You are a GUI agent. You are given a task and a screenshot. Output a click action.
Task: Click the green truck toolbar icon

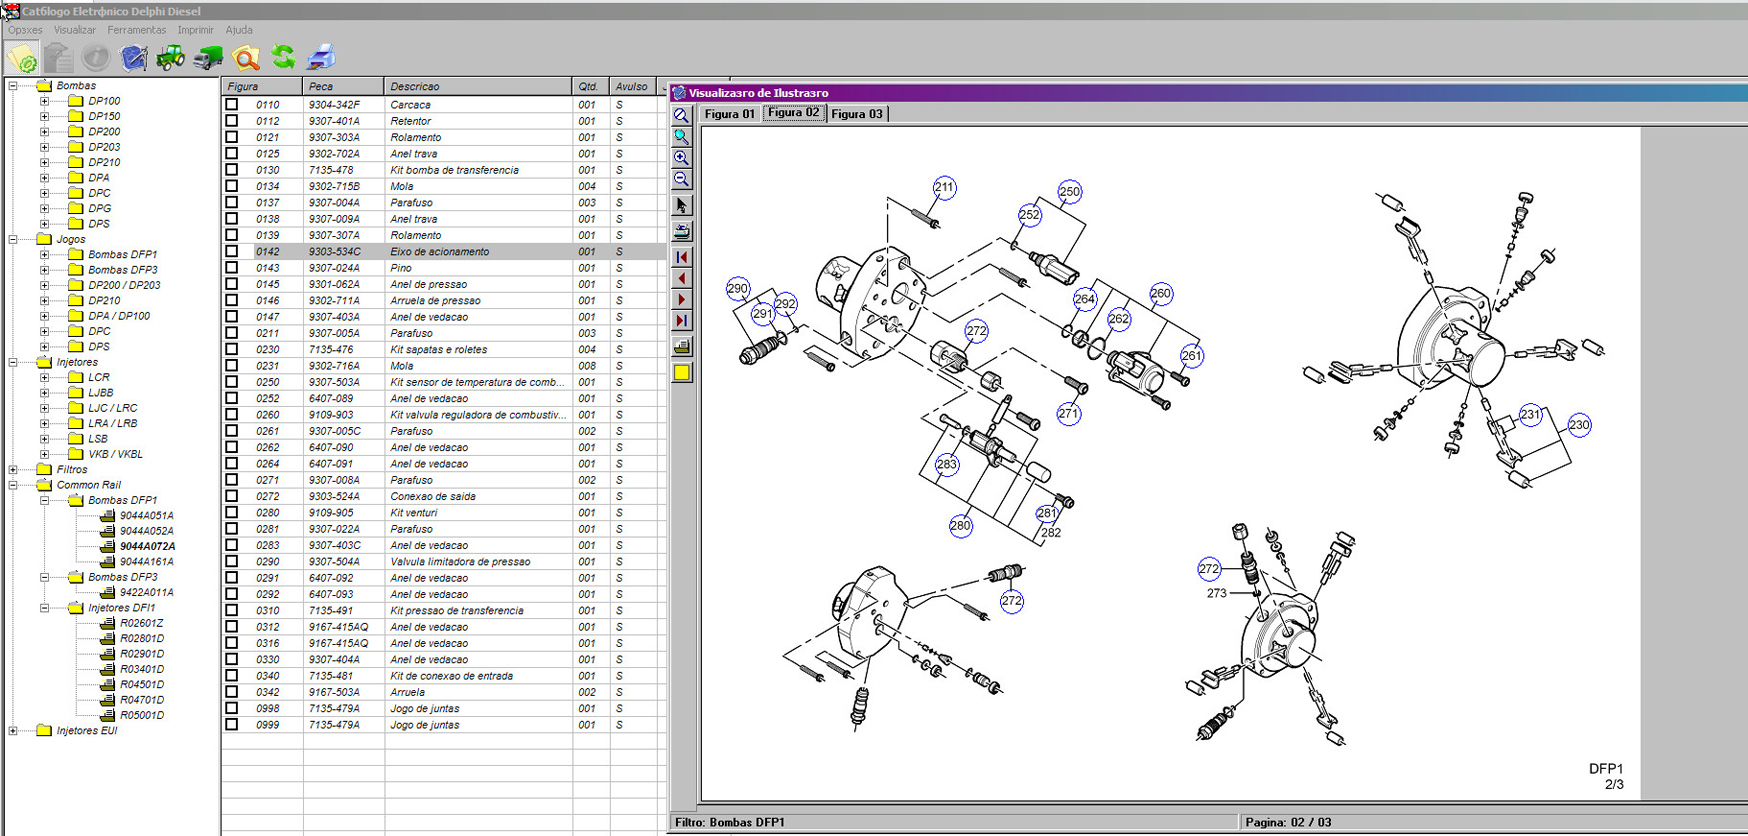pos(208,58)
